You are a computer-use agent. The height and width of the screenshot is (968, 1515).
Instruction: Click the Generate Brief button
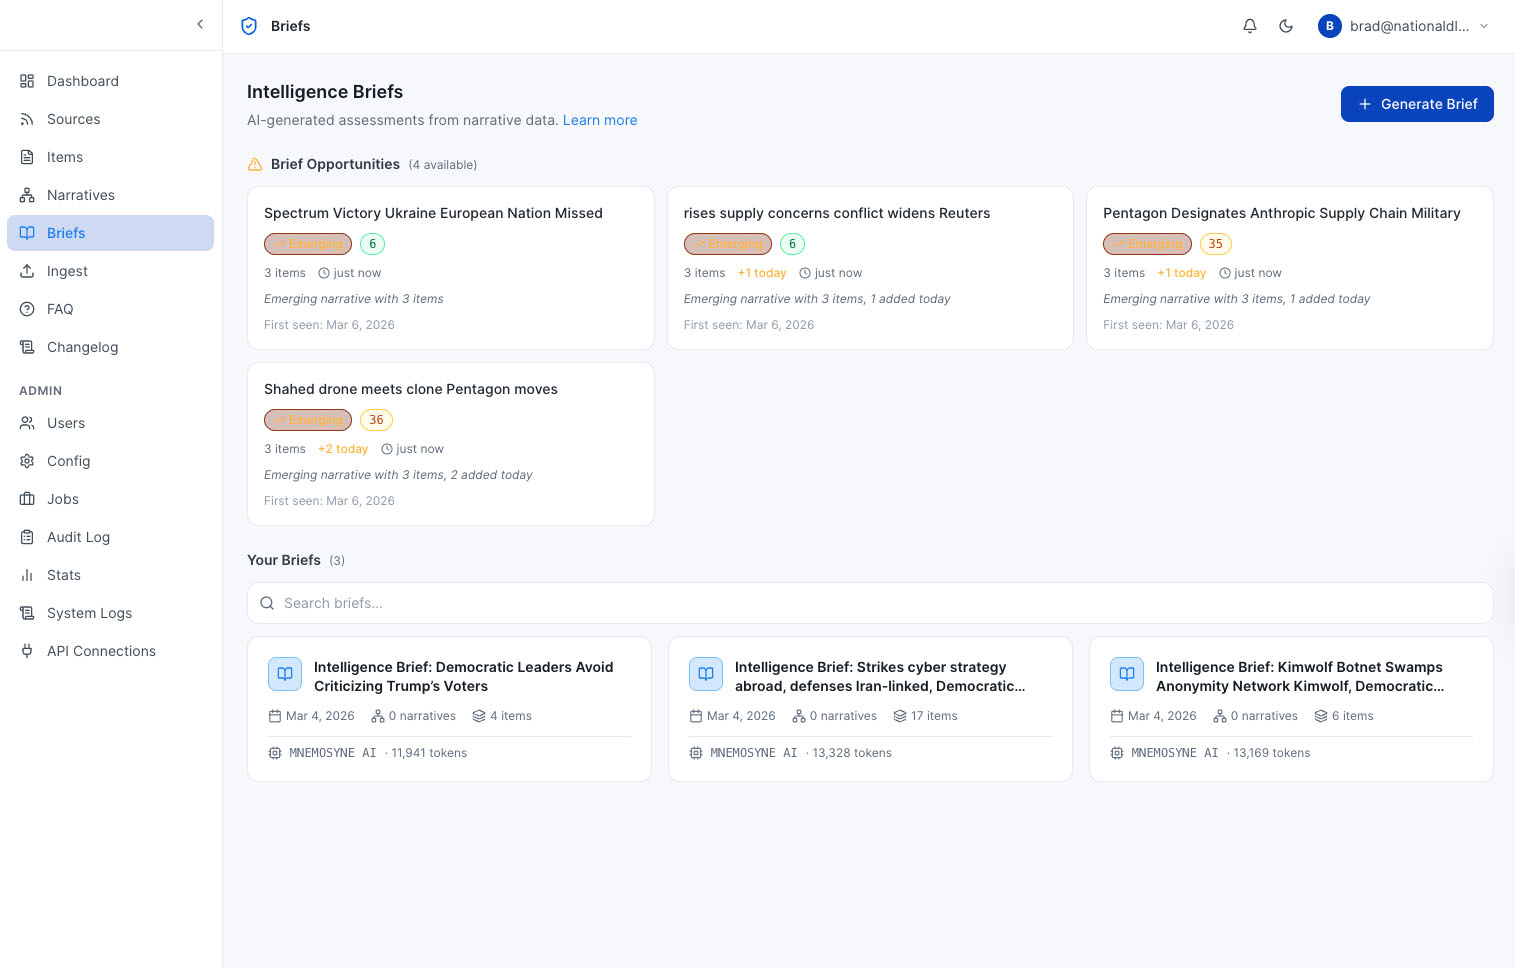point(1416,104)
